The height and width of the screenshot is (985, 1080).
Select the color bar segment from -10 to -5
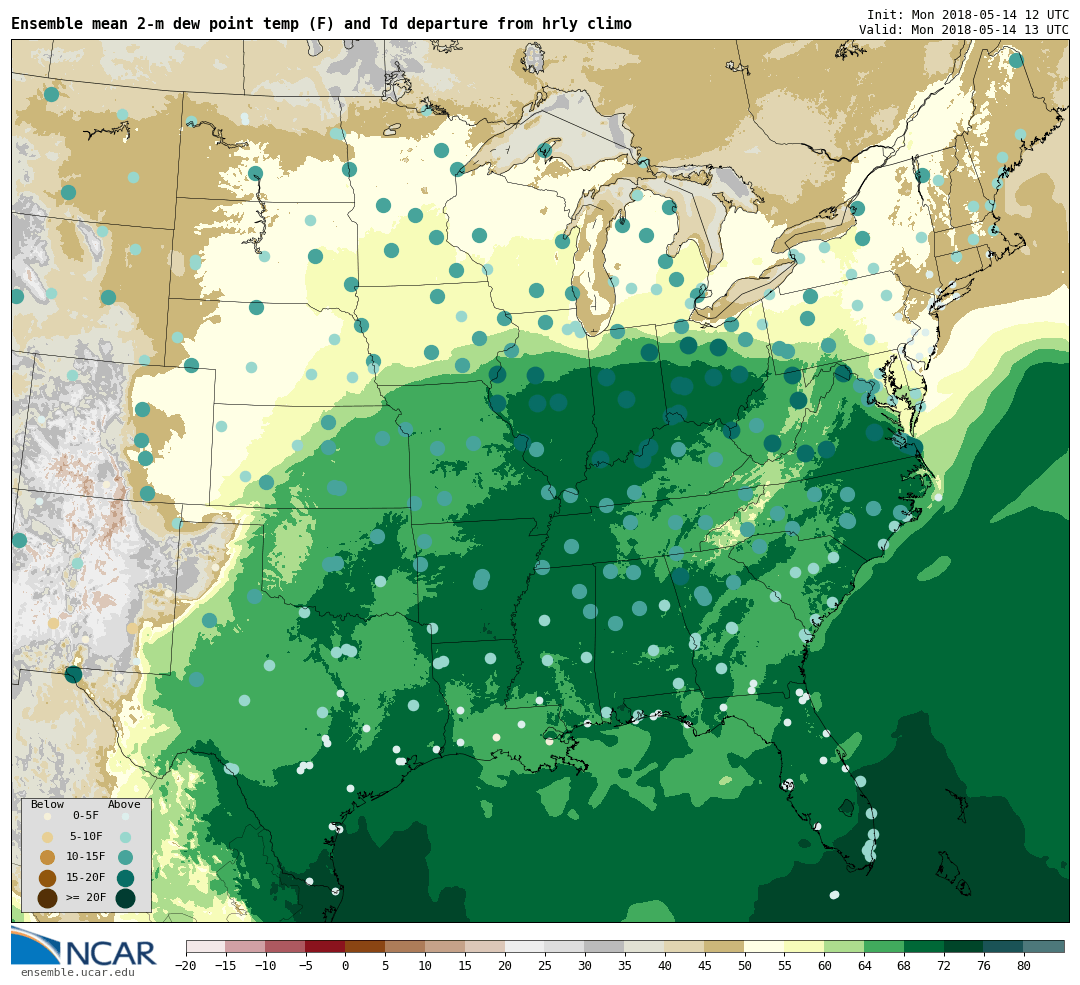point(286,946)
